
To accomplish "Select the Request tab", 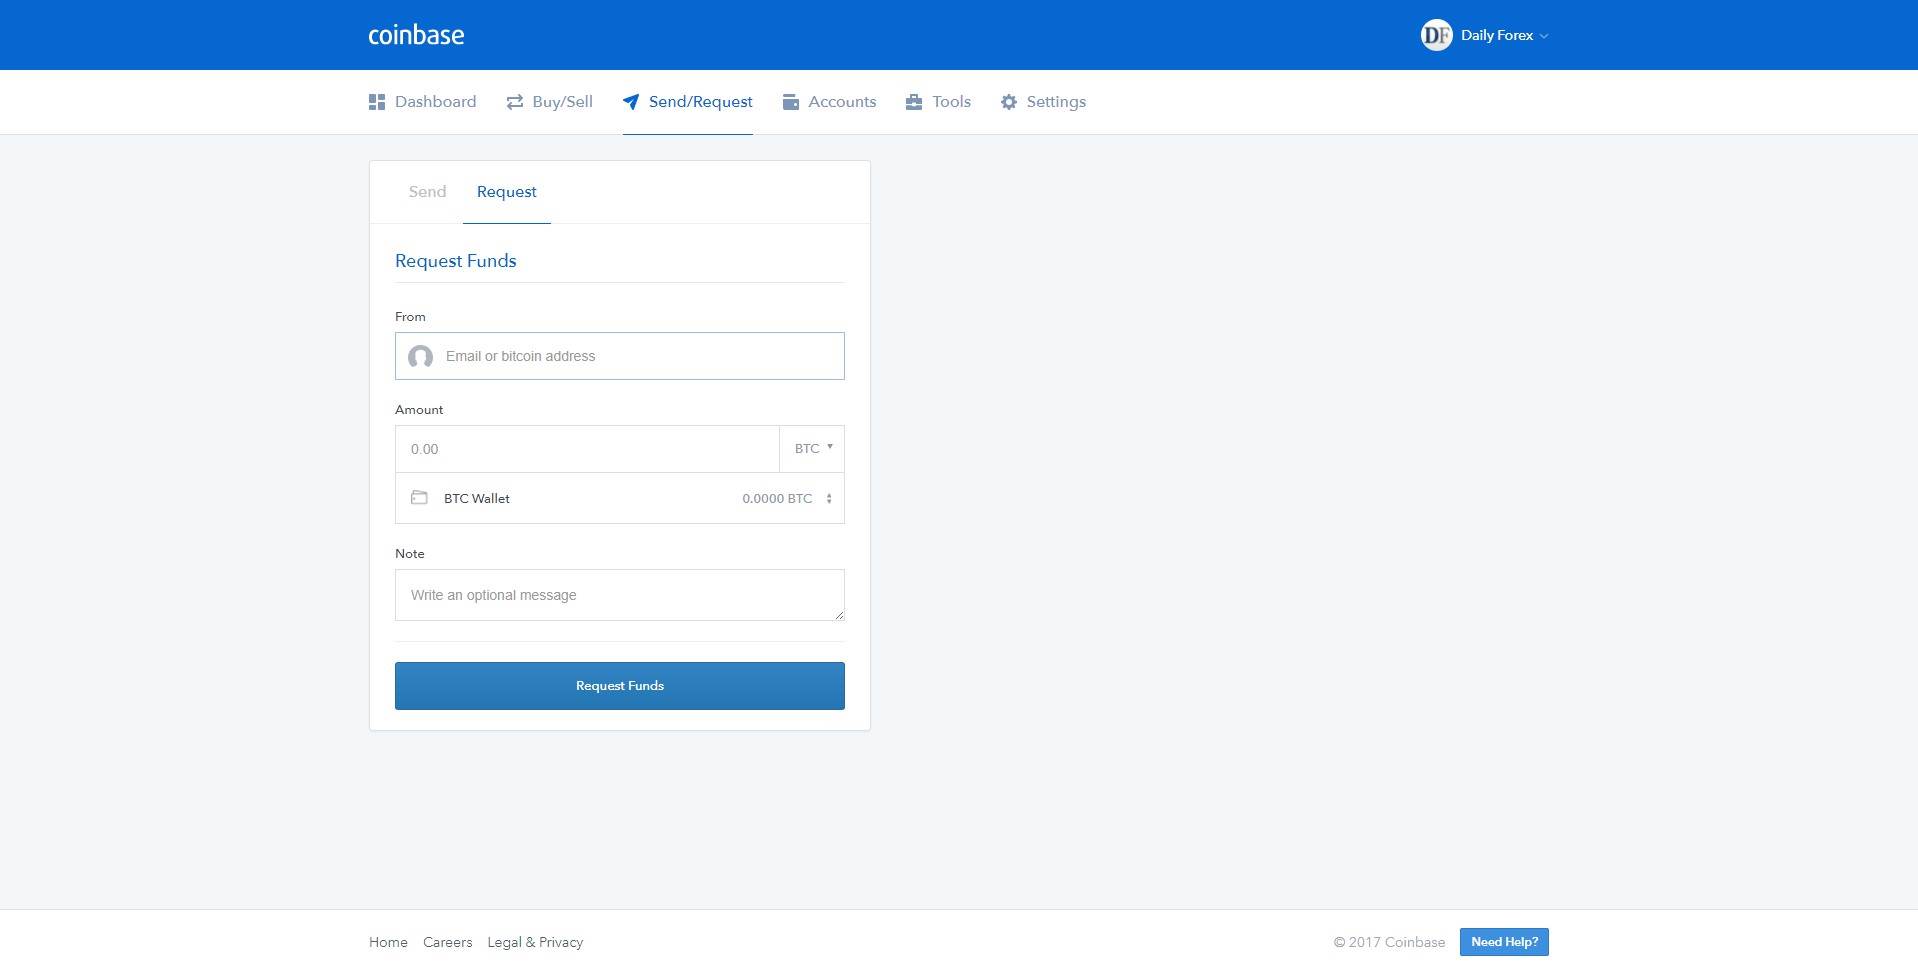I will [507, 192].
